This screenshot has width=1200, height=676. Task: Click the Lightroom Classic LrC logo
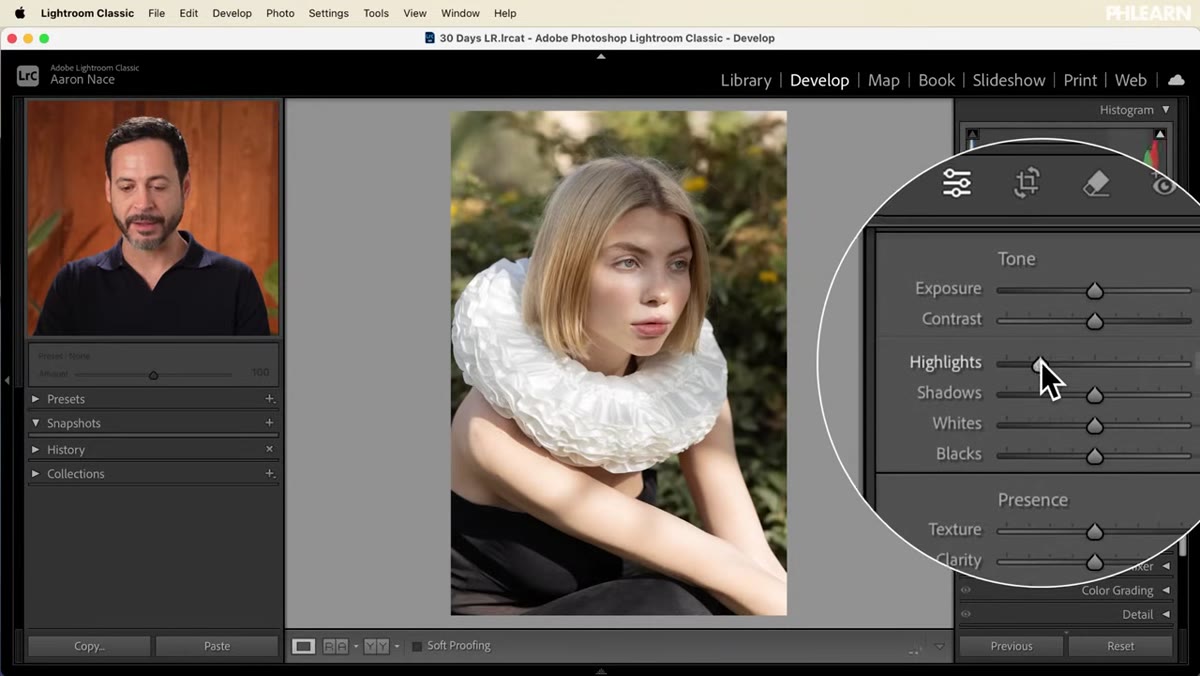[28, 74]
